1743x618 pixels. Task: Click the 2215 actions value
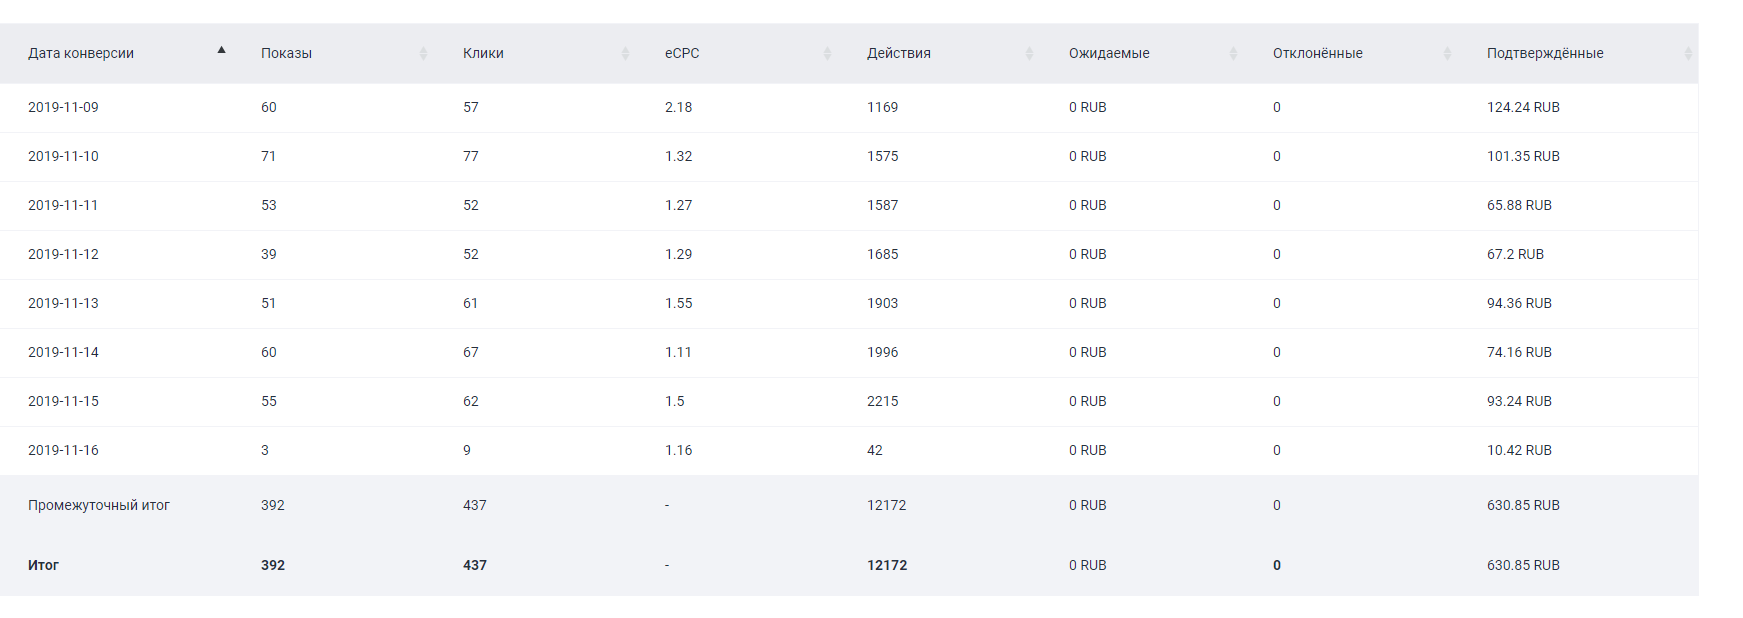tap(882, 402)
